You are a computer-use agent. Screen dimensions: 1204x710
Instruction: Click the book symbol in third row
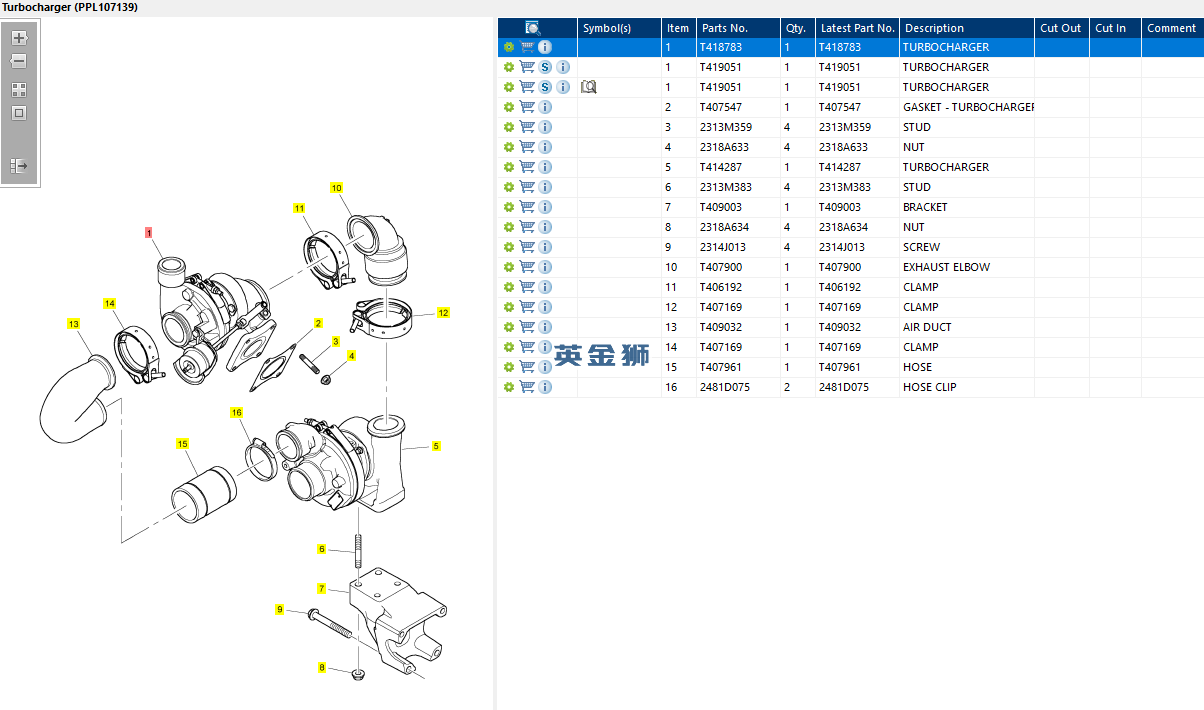pos(589,87)
